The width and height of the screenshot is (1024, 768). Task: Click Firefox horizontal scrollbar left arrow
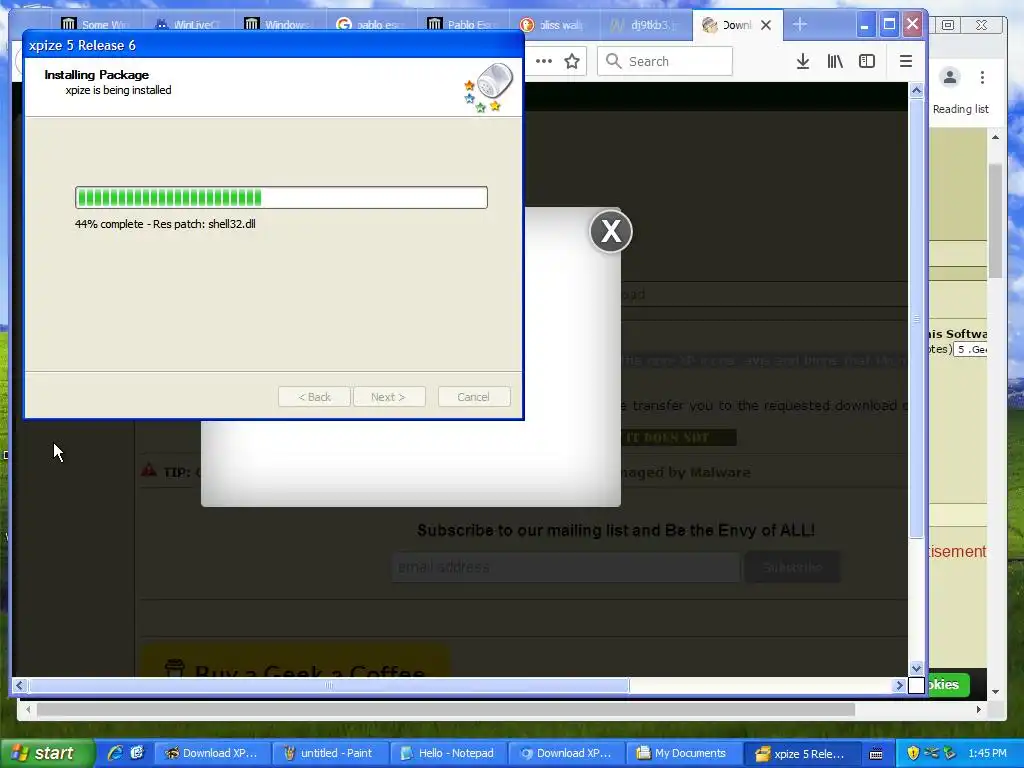click(19, 685)
